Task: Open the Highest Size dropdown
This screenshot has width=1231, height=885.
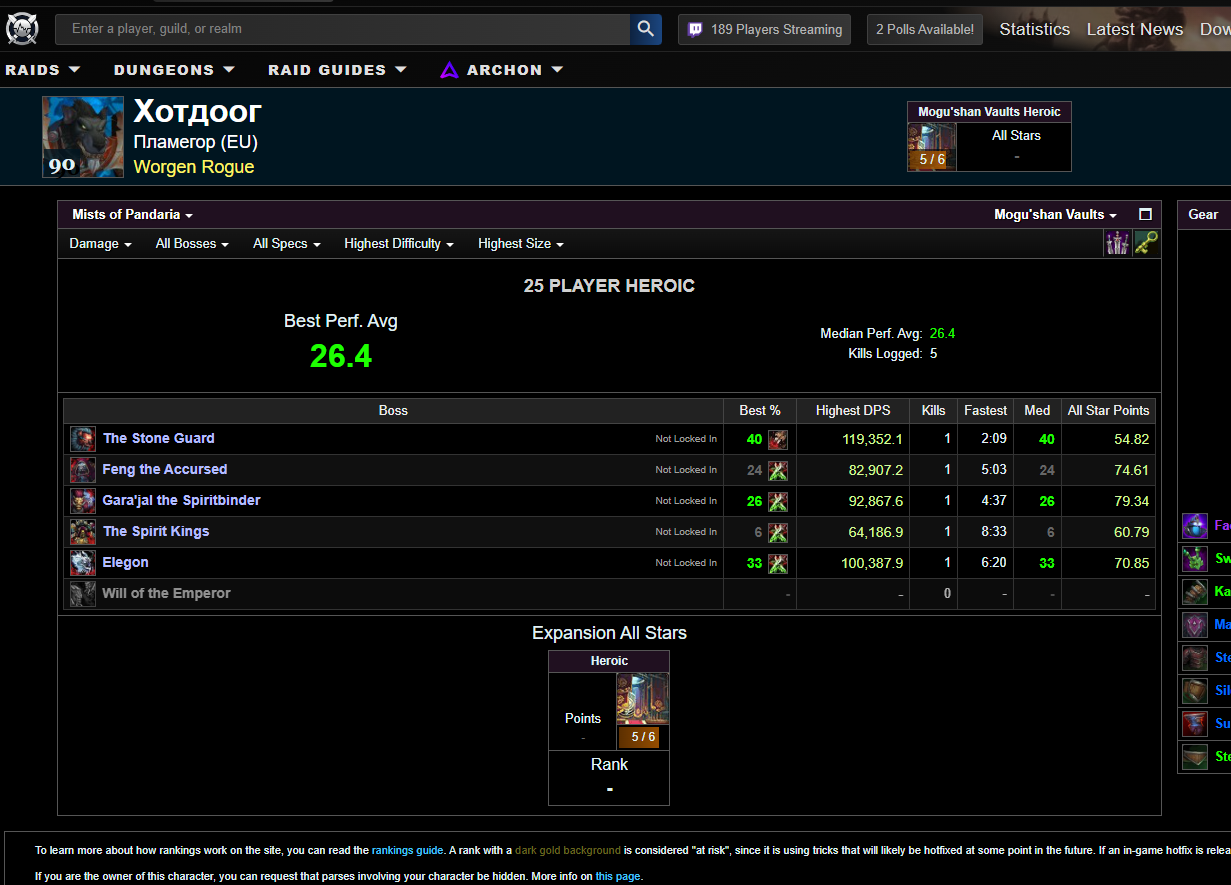Action: (x=521, y=244)
